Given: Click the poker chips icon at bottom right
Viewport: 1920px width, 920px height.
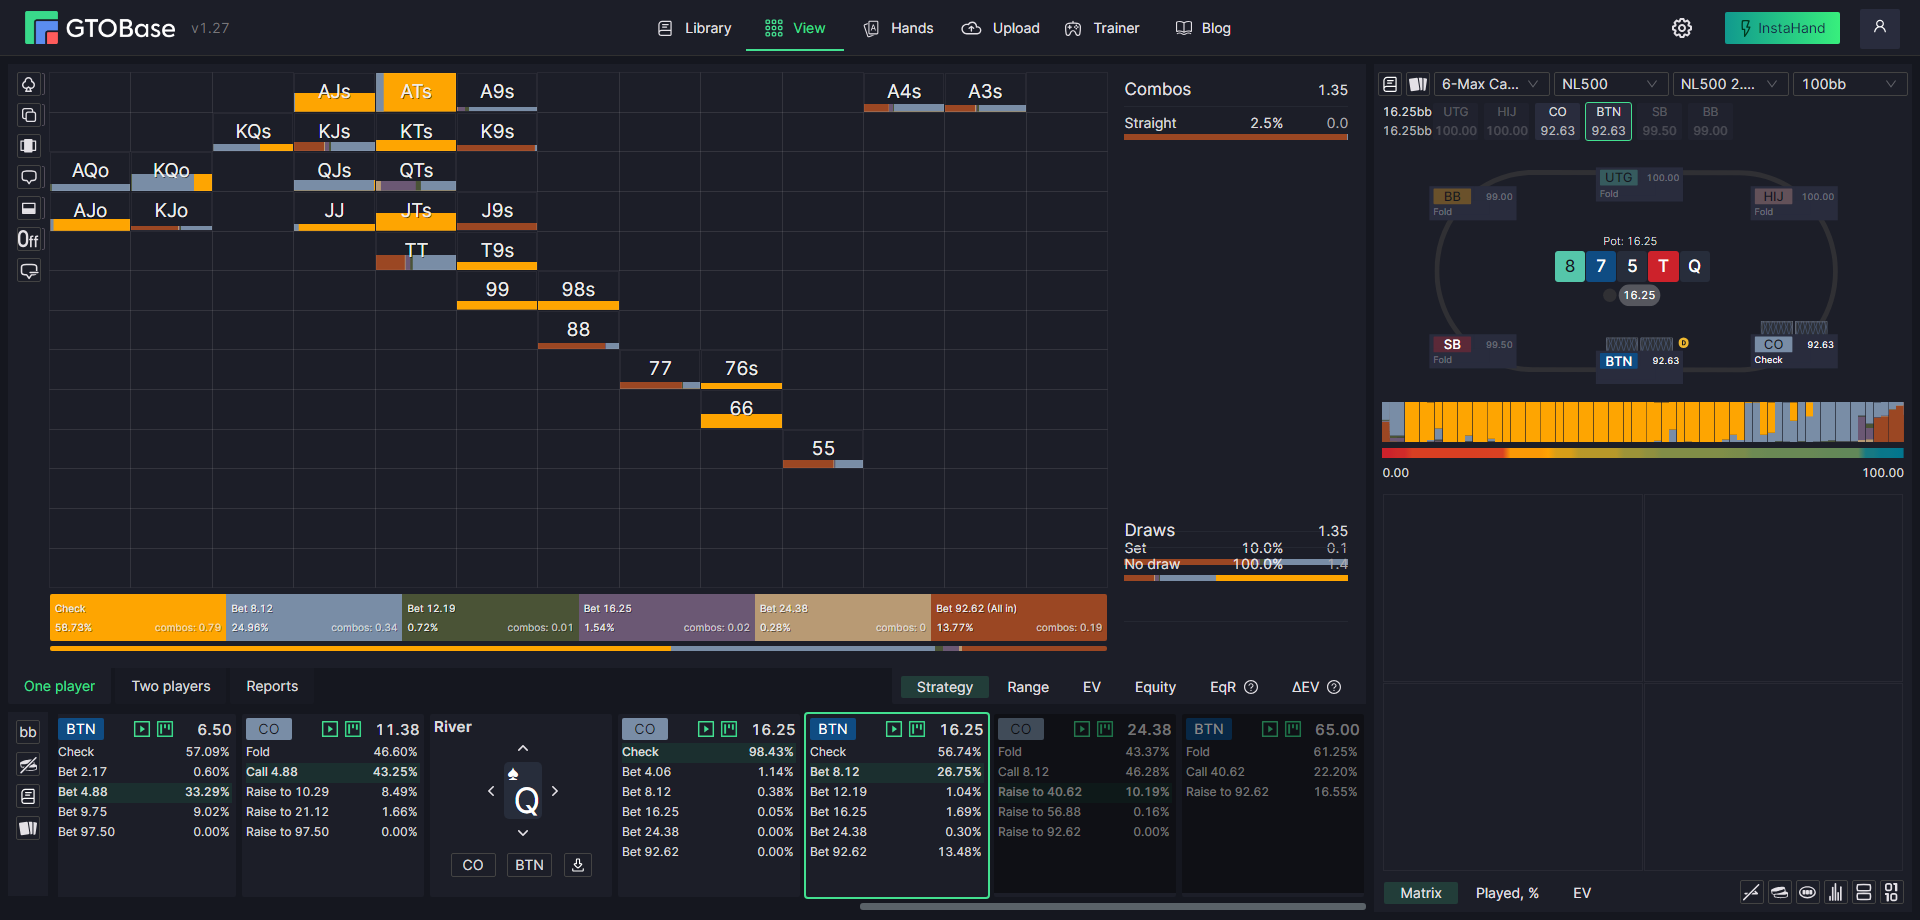Looking at the screenshot, I should click(x=1780, y=892).
